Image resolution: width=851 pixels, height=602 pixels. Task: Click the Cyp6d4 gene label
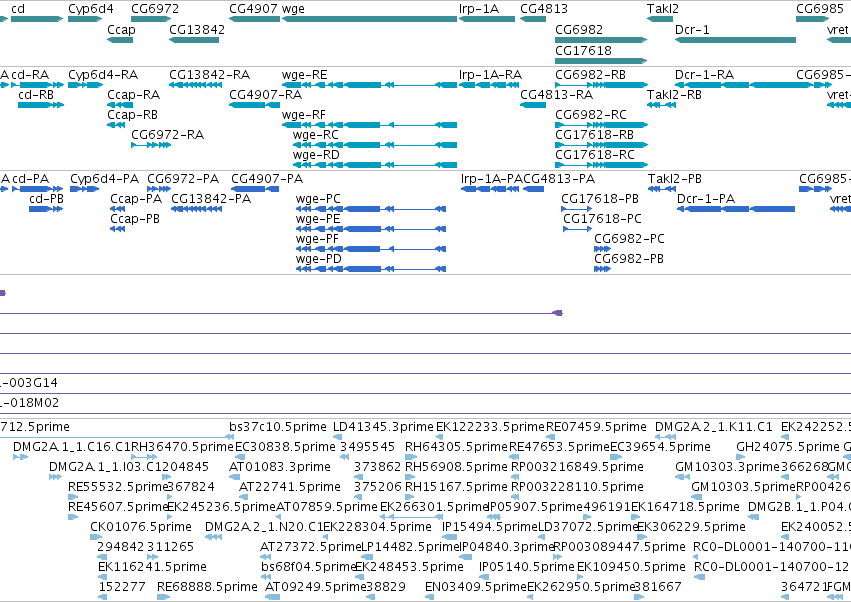tap(91, 9)
